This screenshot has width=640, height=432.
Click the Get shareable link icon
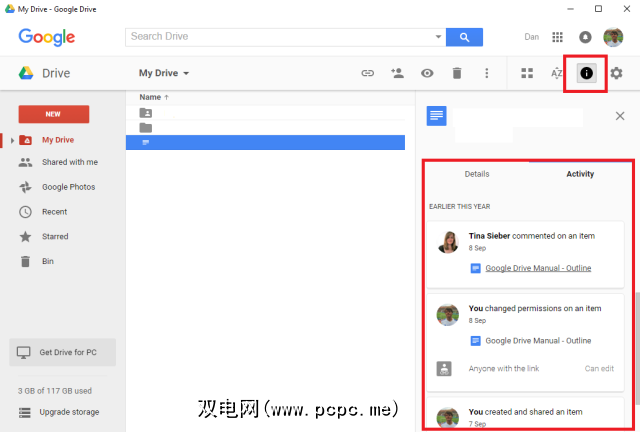point(367,73)
